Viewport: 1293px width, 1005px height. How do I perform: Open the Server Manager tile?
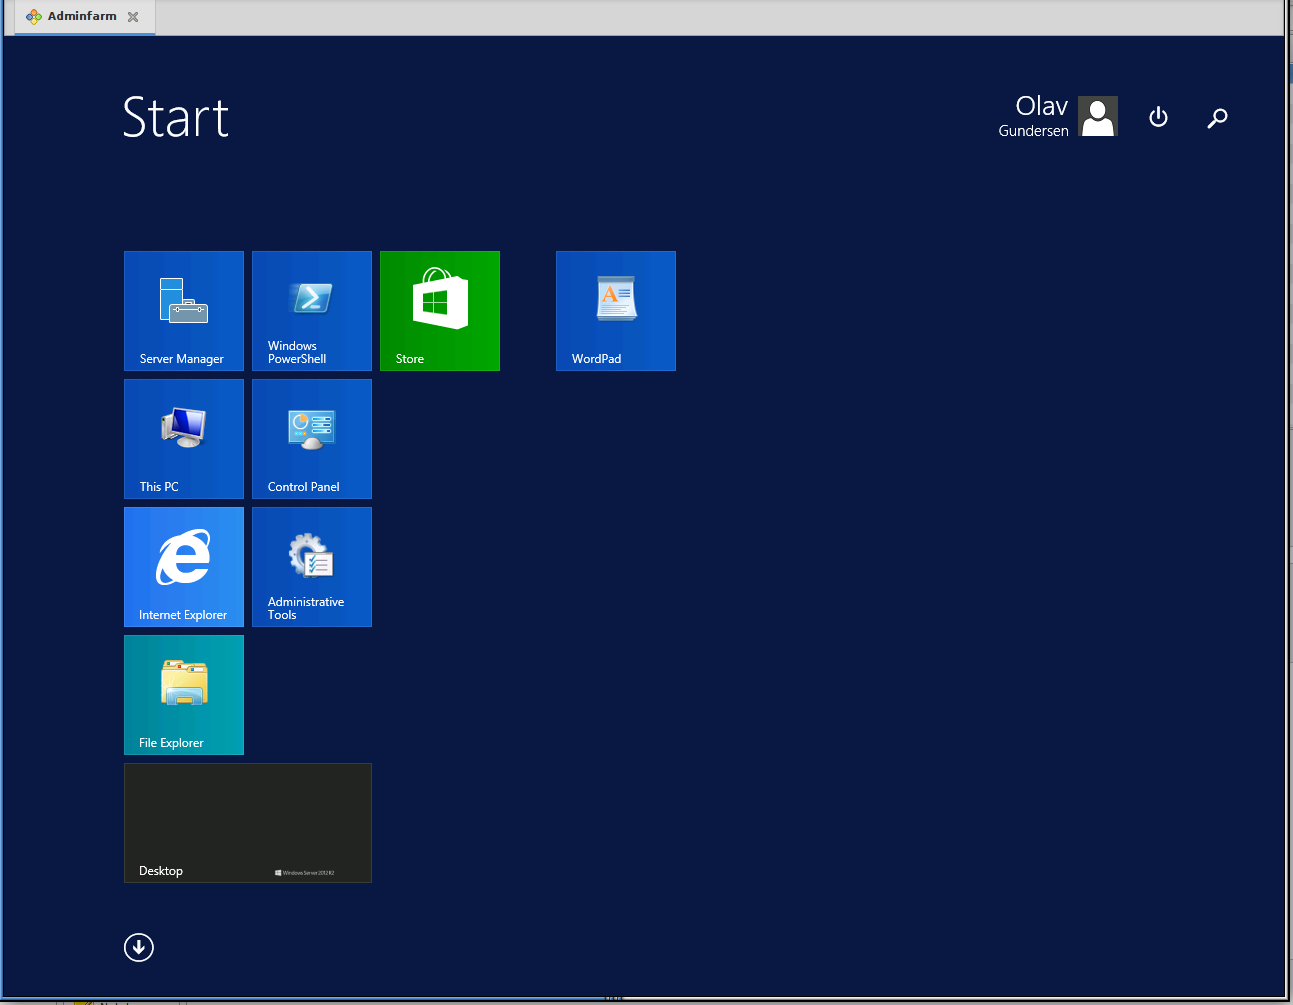pos(184,311)
